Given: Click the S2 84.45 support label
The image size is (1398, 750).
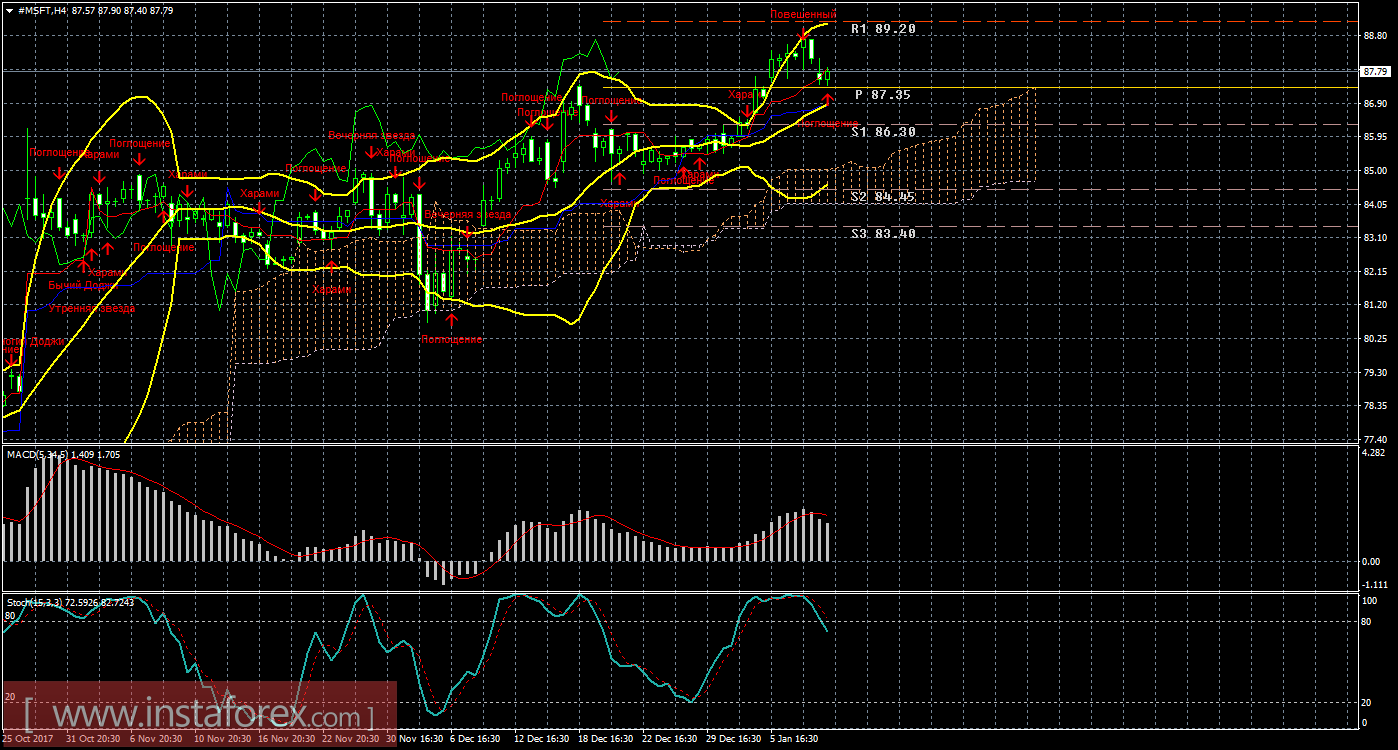Looking at the screenshot, I should click(883, 197).
